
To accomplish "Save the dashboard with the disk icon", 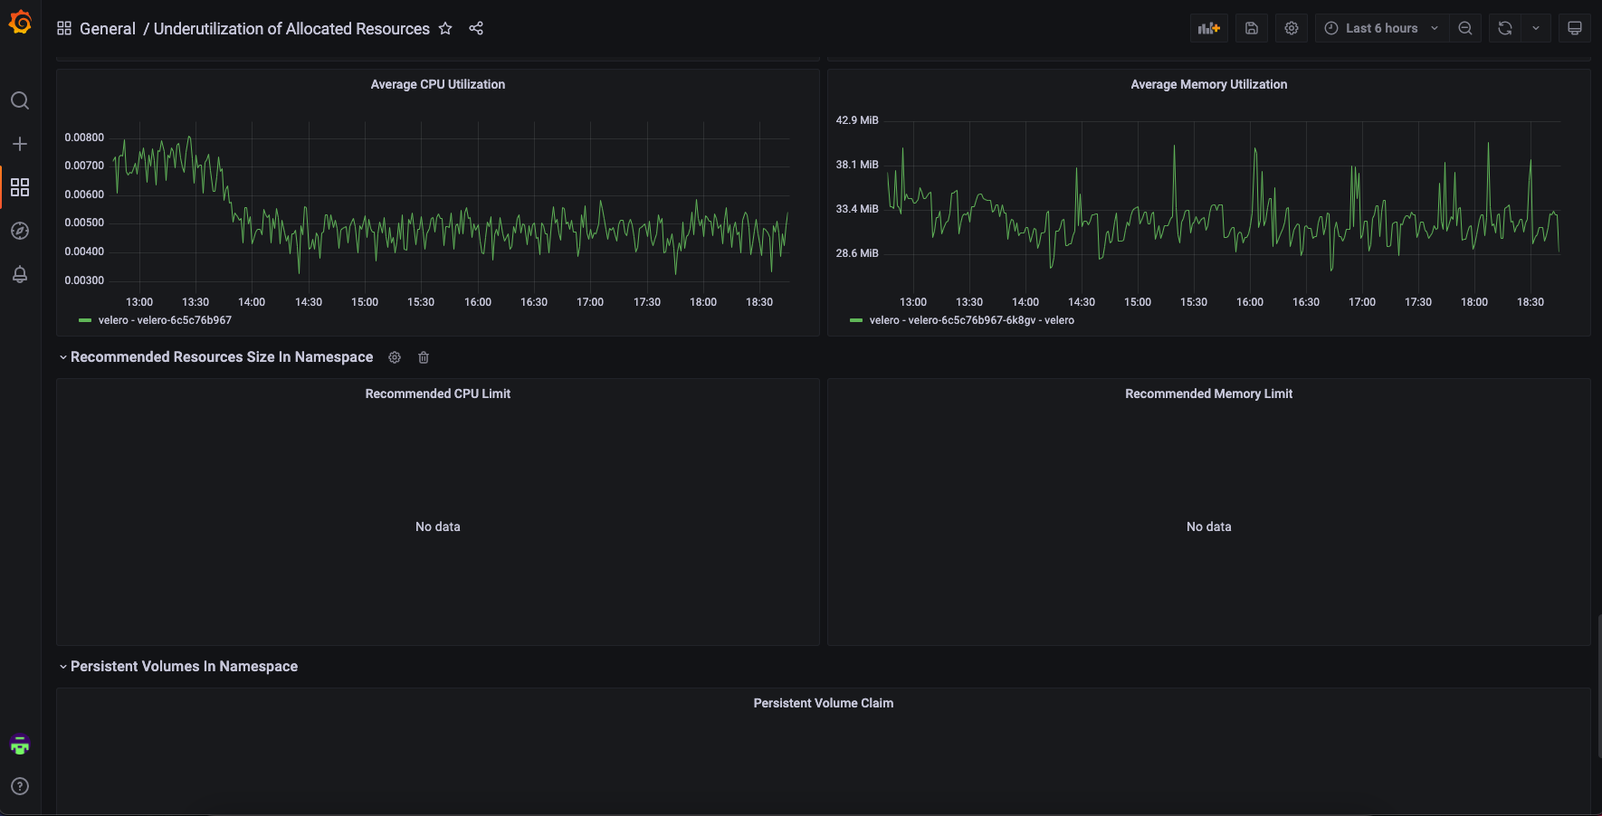I will (x=1251, y=28).
